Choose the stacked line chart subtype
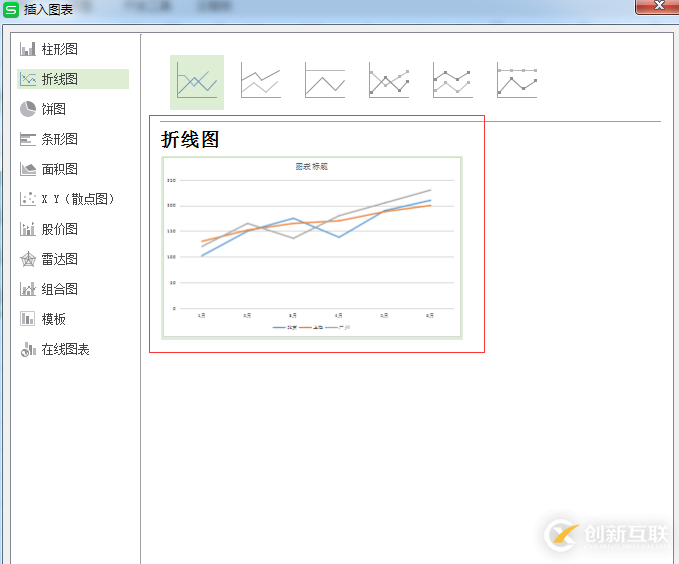Screen dimensions: 679x564 261,82
